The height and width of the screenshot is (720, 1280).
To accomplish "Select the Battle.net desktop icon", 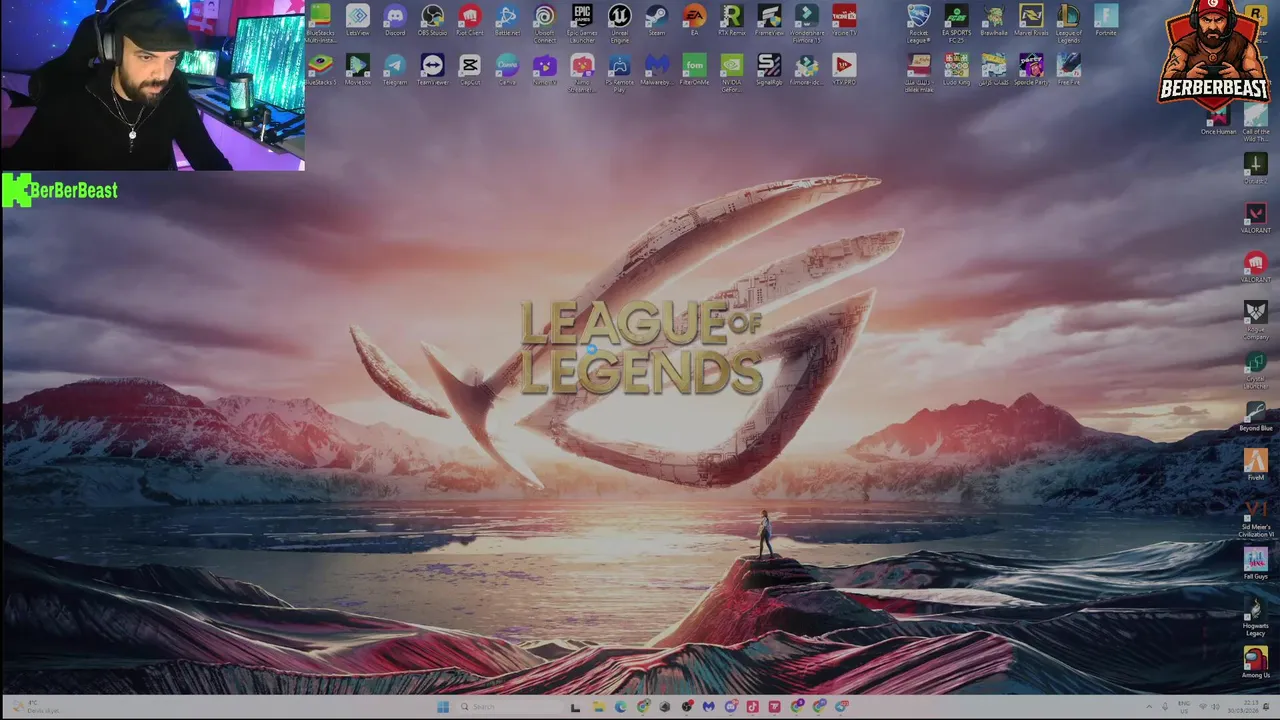I will pos(507,20).
